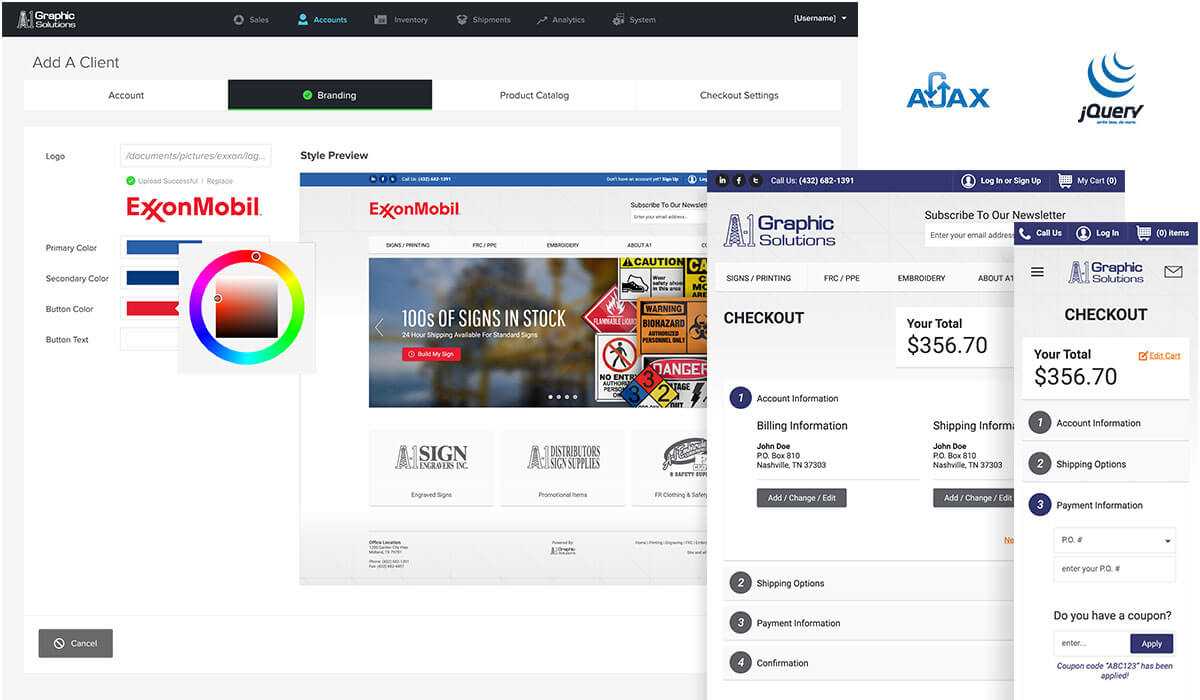Tap the Log In user icon on mobile view

tap(1083, 233)
